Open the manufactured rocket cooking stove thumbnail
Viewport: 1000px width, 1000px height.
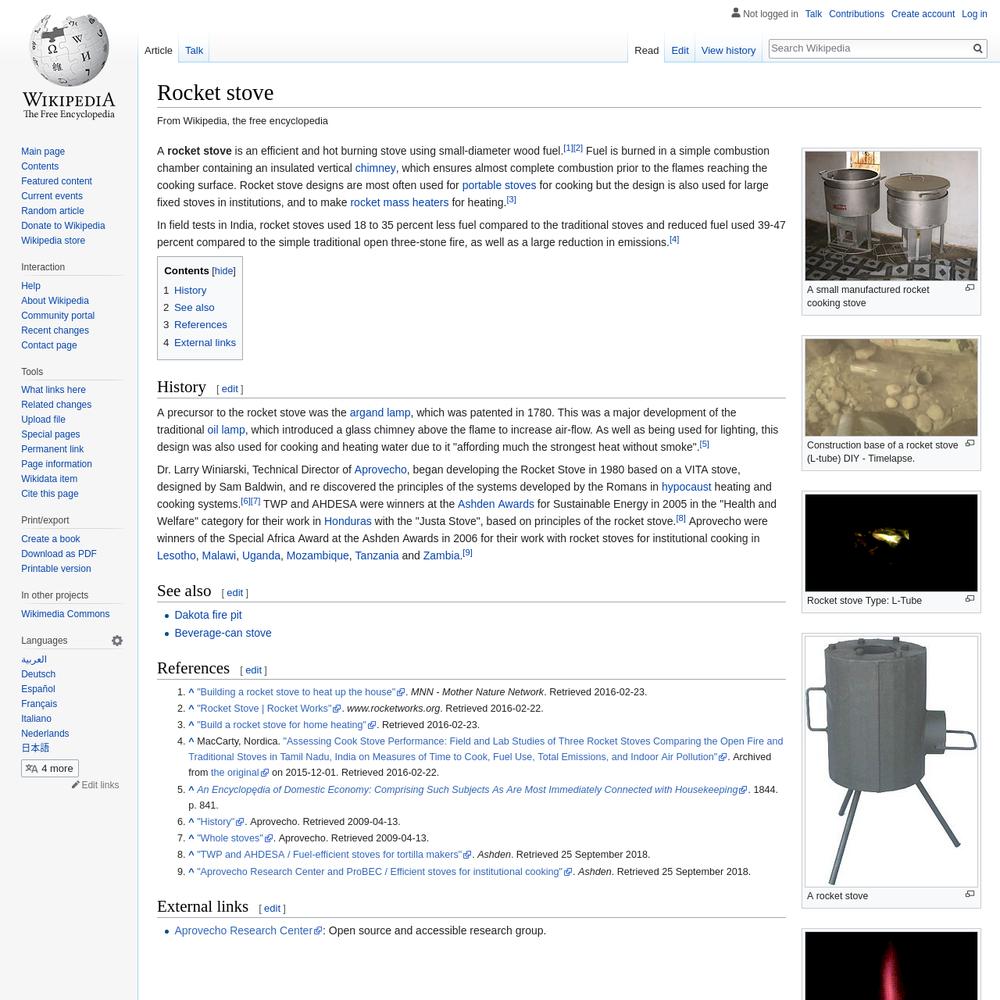[x=891, y=216]
